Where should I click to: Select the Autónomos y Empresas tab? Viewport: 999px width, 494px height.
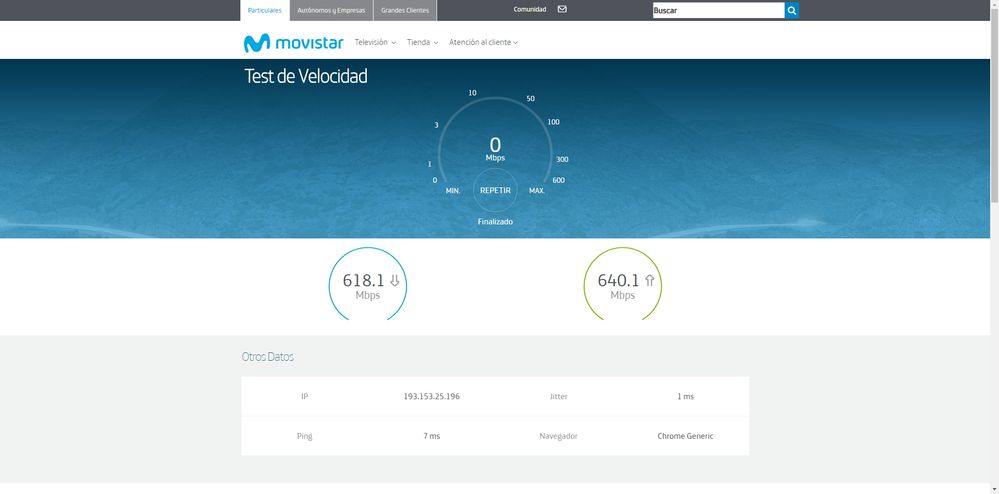click(x=331, y=10)
